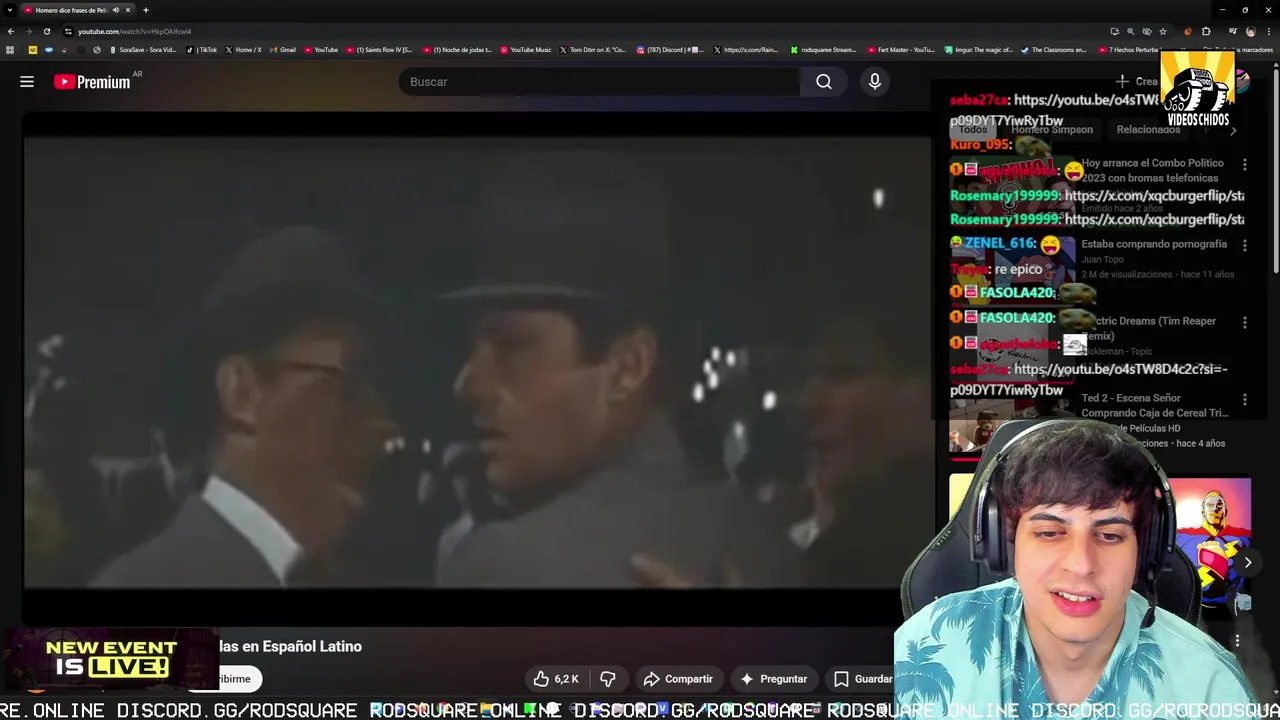Open Chrome three-dot menu

click(1269, 31)
